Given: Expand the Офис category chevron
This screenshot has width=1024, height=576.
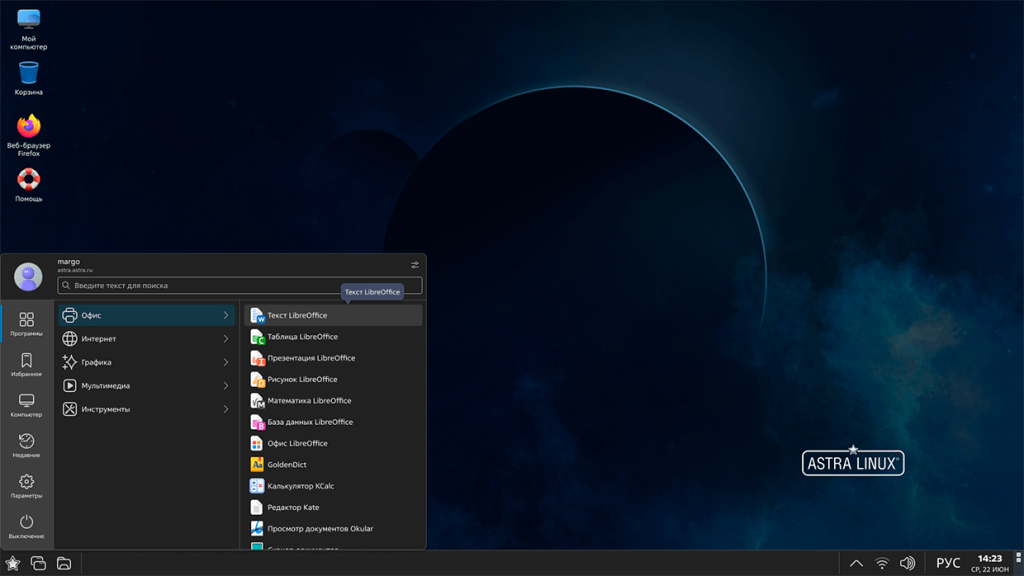Looking at the screenshot, I should 226,315.
